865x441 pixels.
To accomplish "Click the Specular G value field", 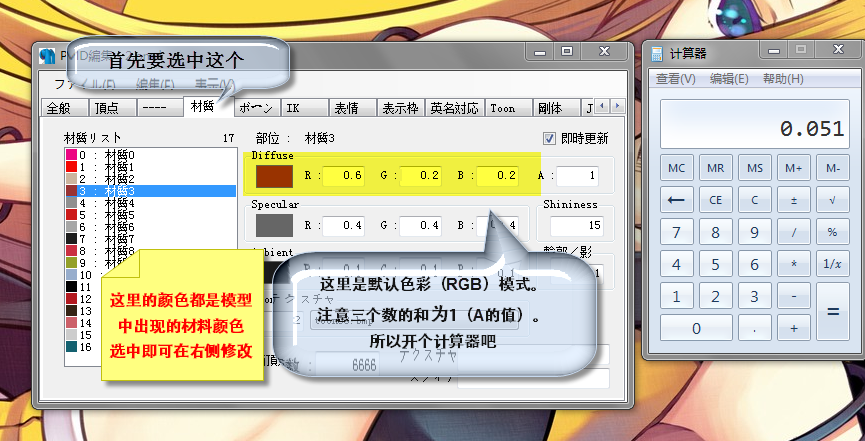I will 420,225.
